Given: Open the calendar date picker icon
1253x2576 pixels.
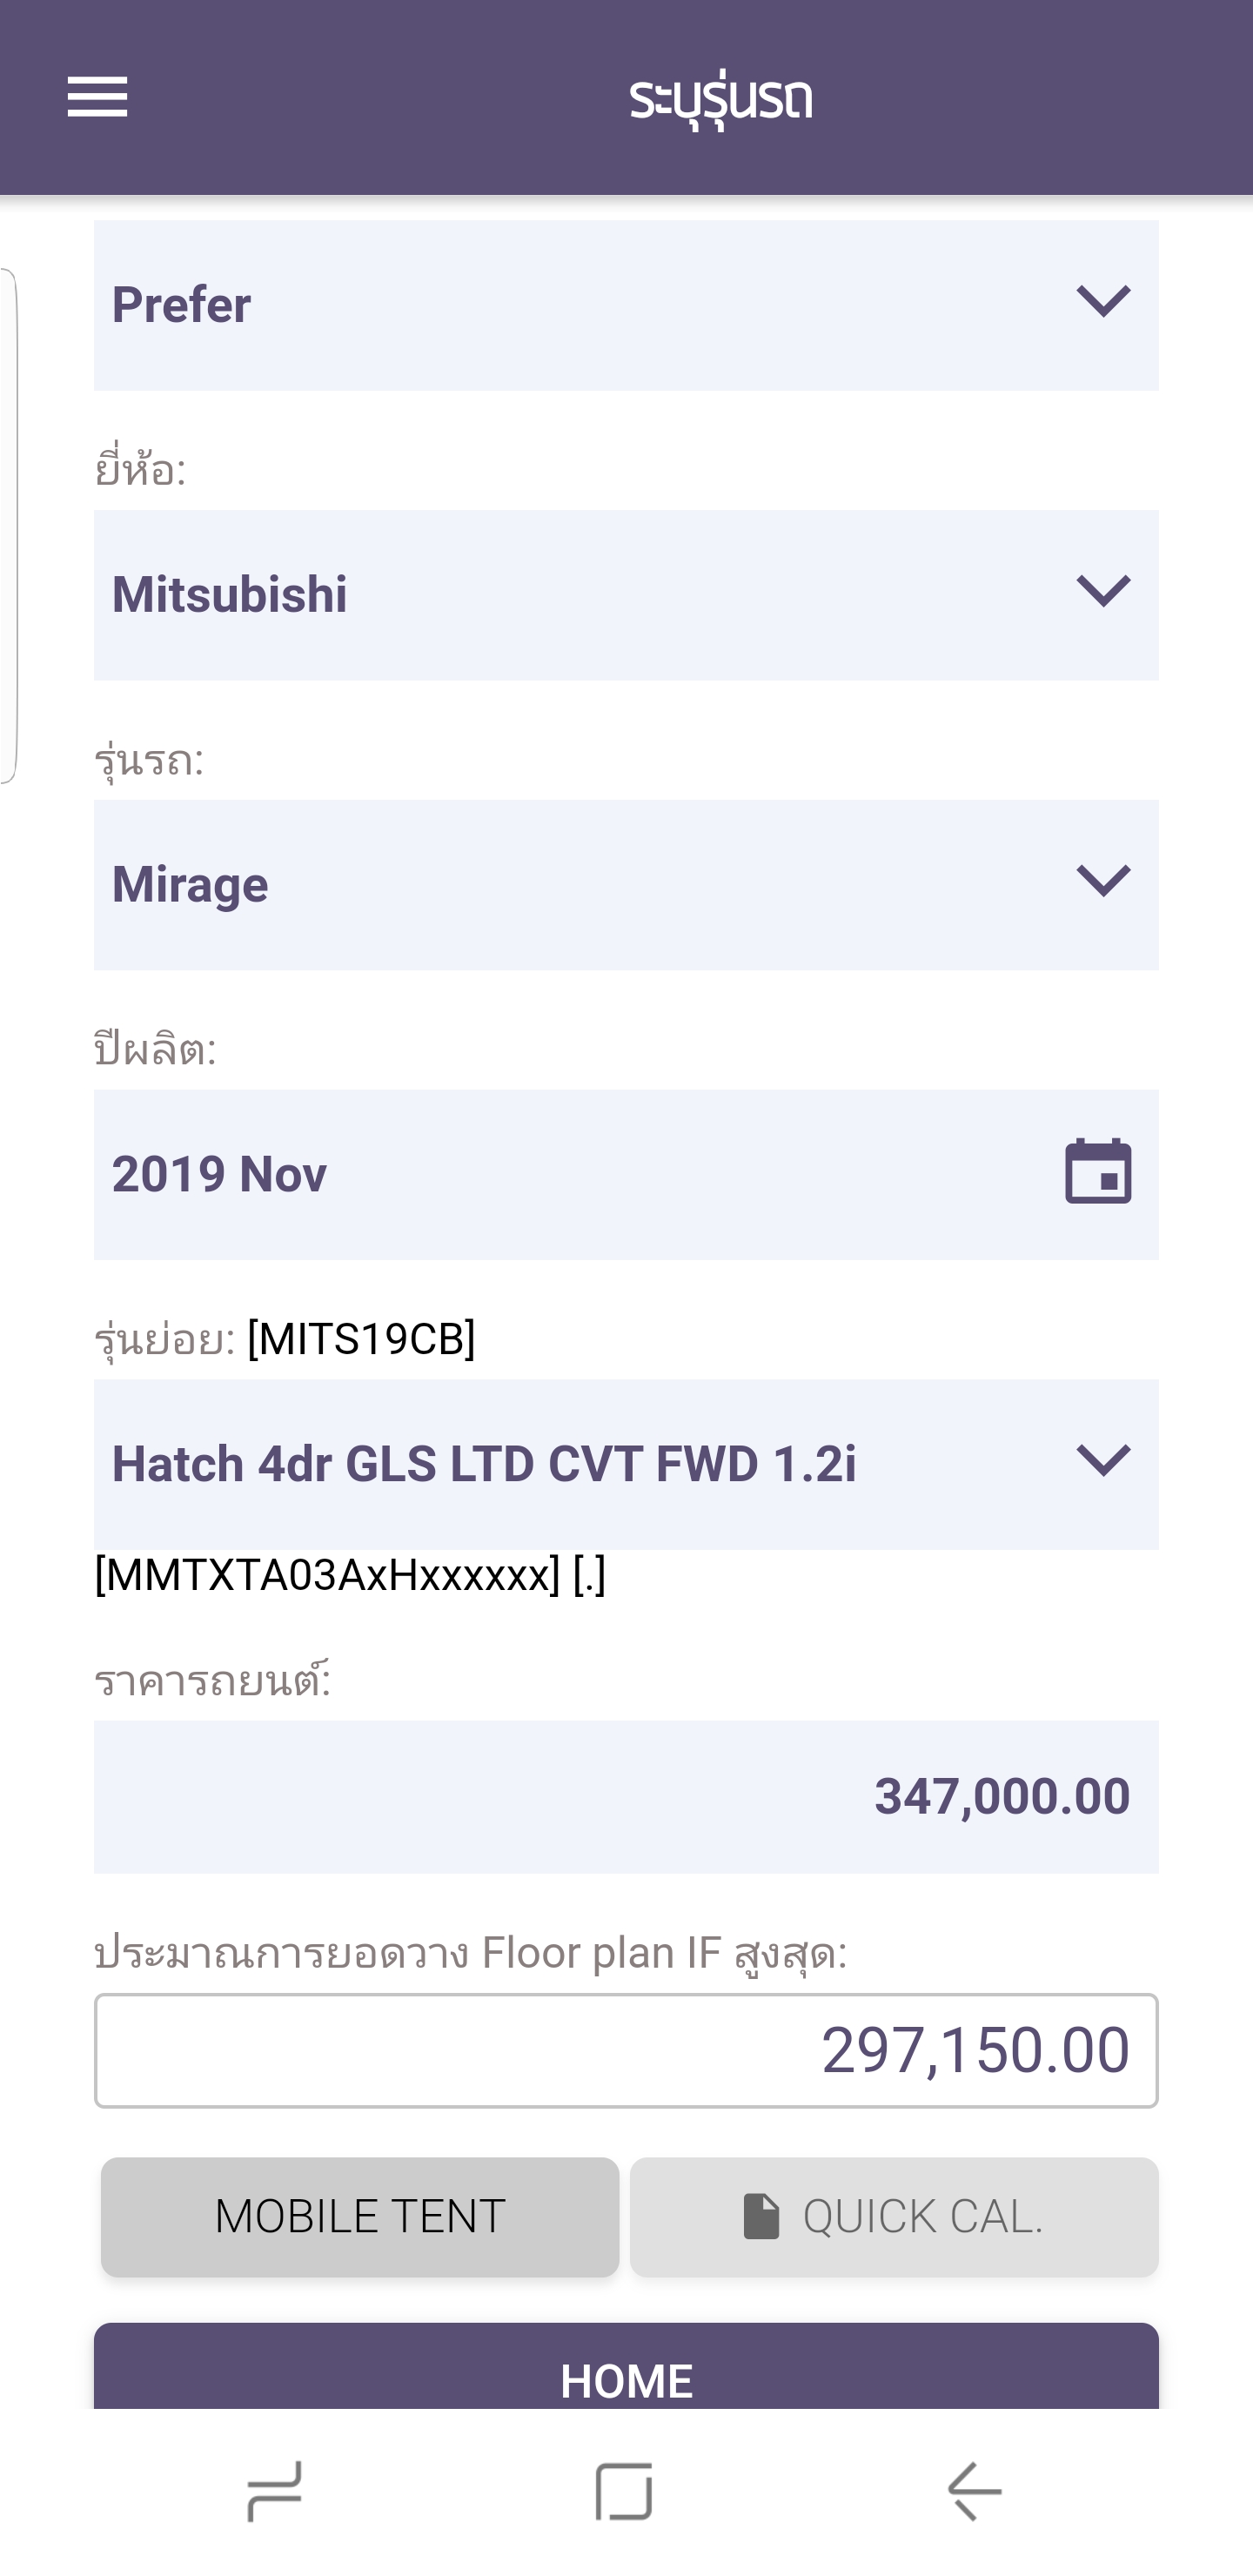Looking at the screenshot, I should click(x=1097, y=1171).
